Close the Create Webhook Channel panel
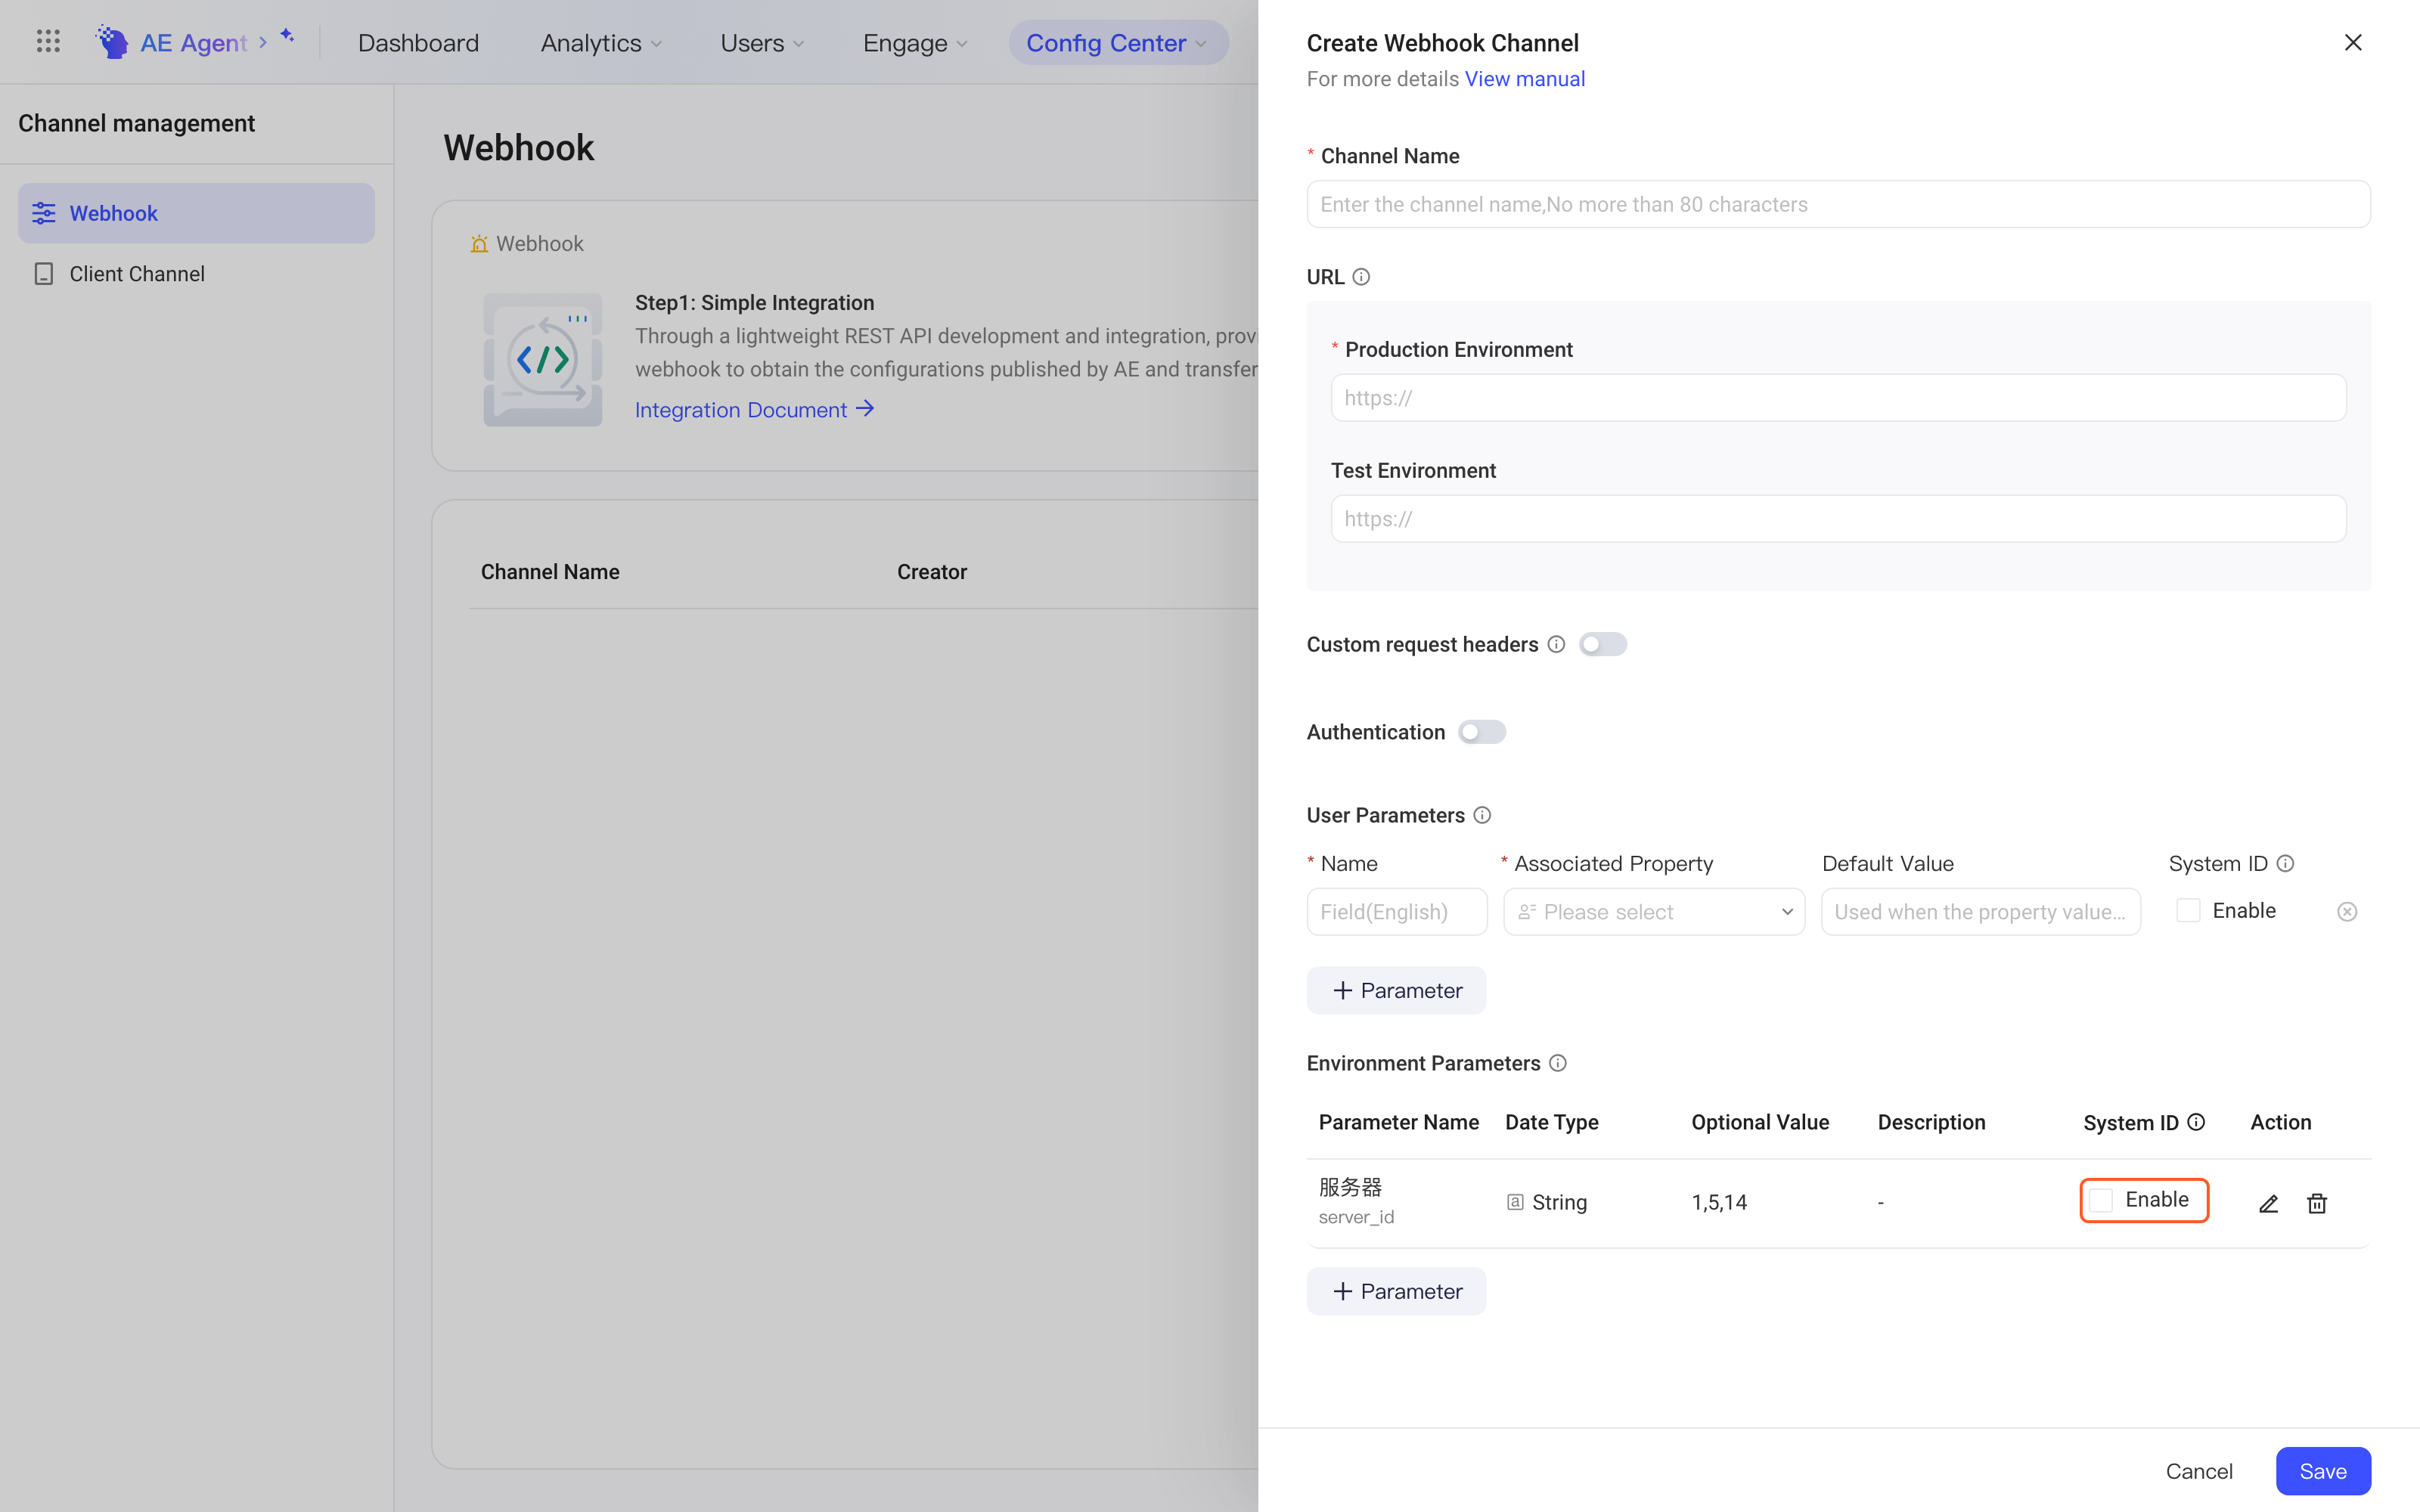Viewport: 2420px width, 1512px height. point(2352,42)
